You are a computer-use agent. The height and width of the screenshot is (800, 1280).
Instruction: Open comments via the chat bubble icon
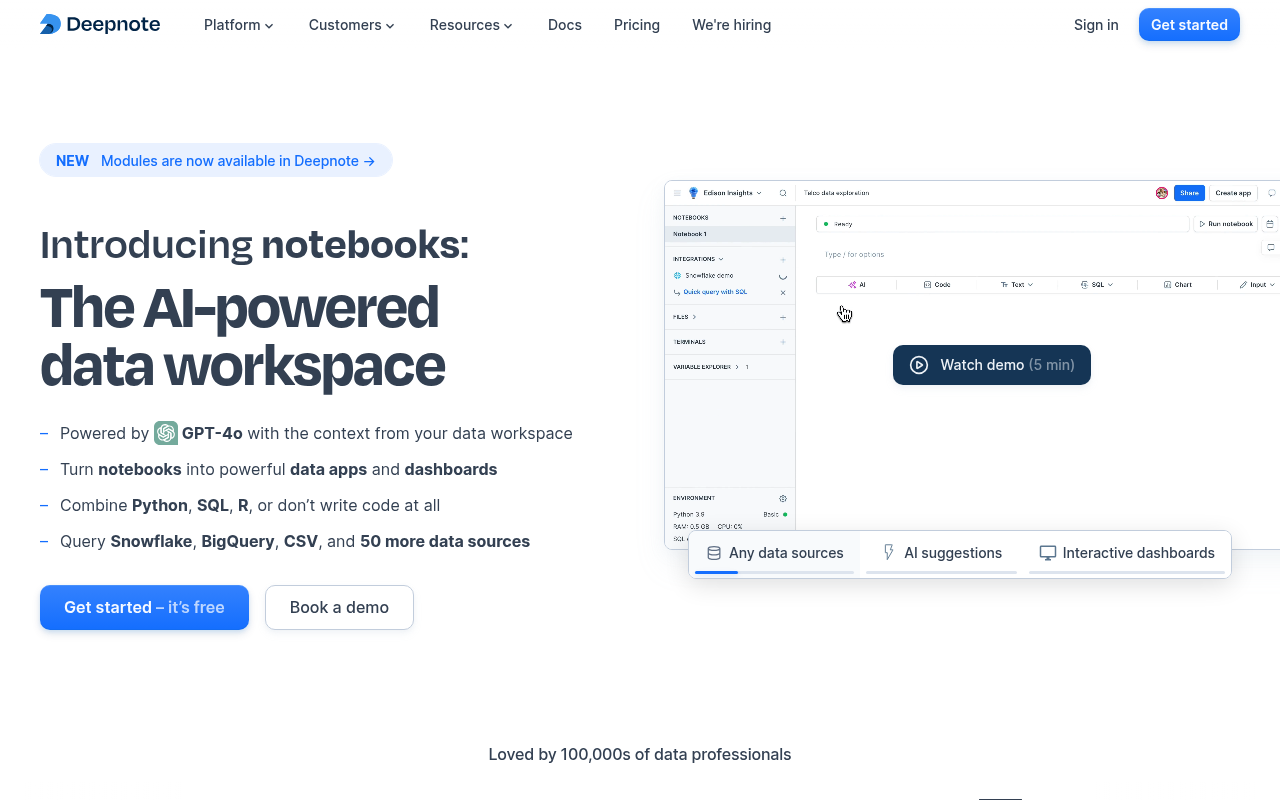[1271, 193]
